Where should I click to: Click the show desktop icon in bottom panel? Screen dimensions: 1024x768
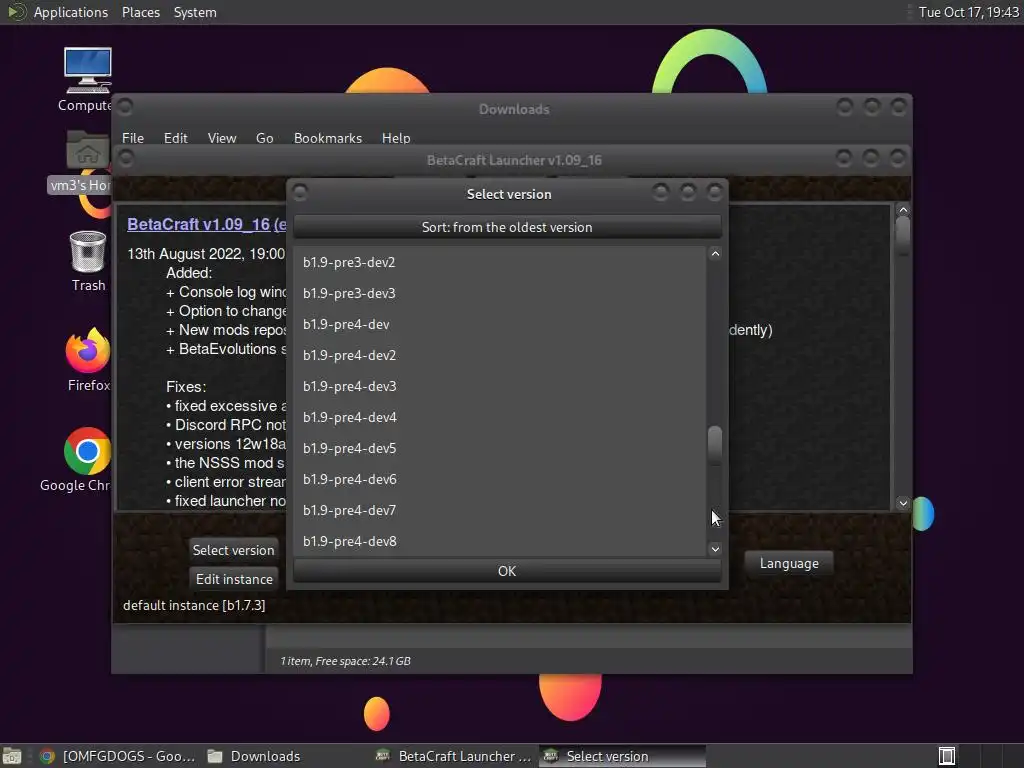click(x=12, y=756)
